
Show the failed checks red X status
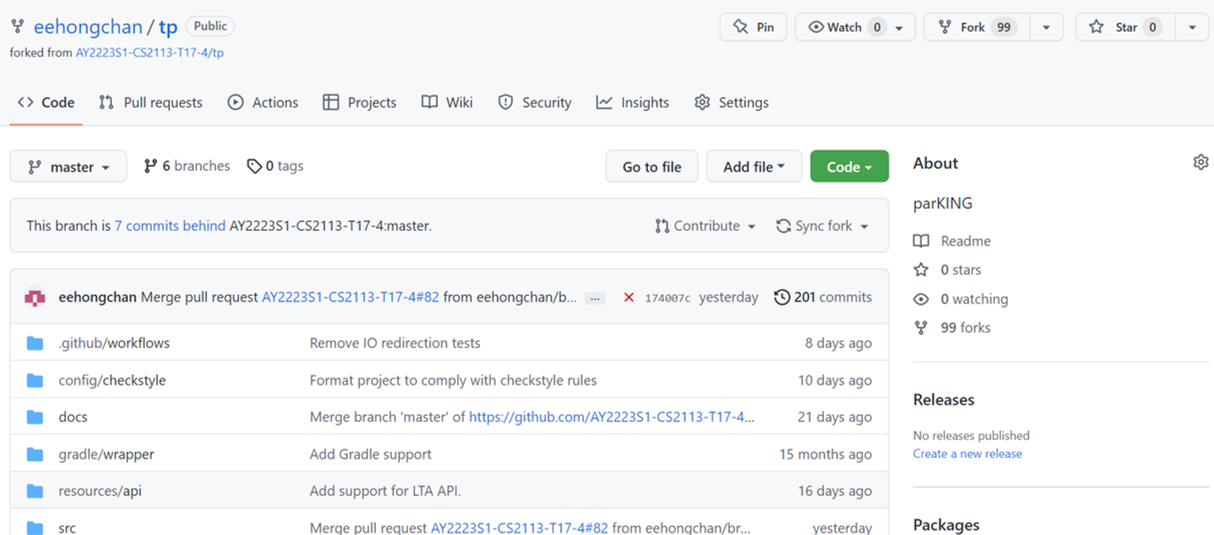coord(629,297)
